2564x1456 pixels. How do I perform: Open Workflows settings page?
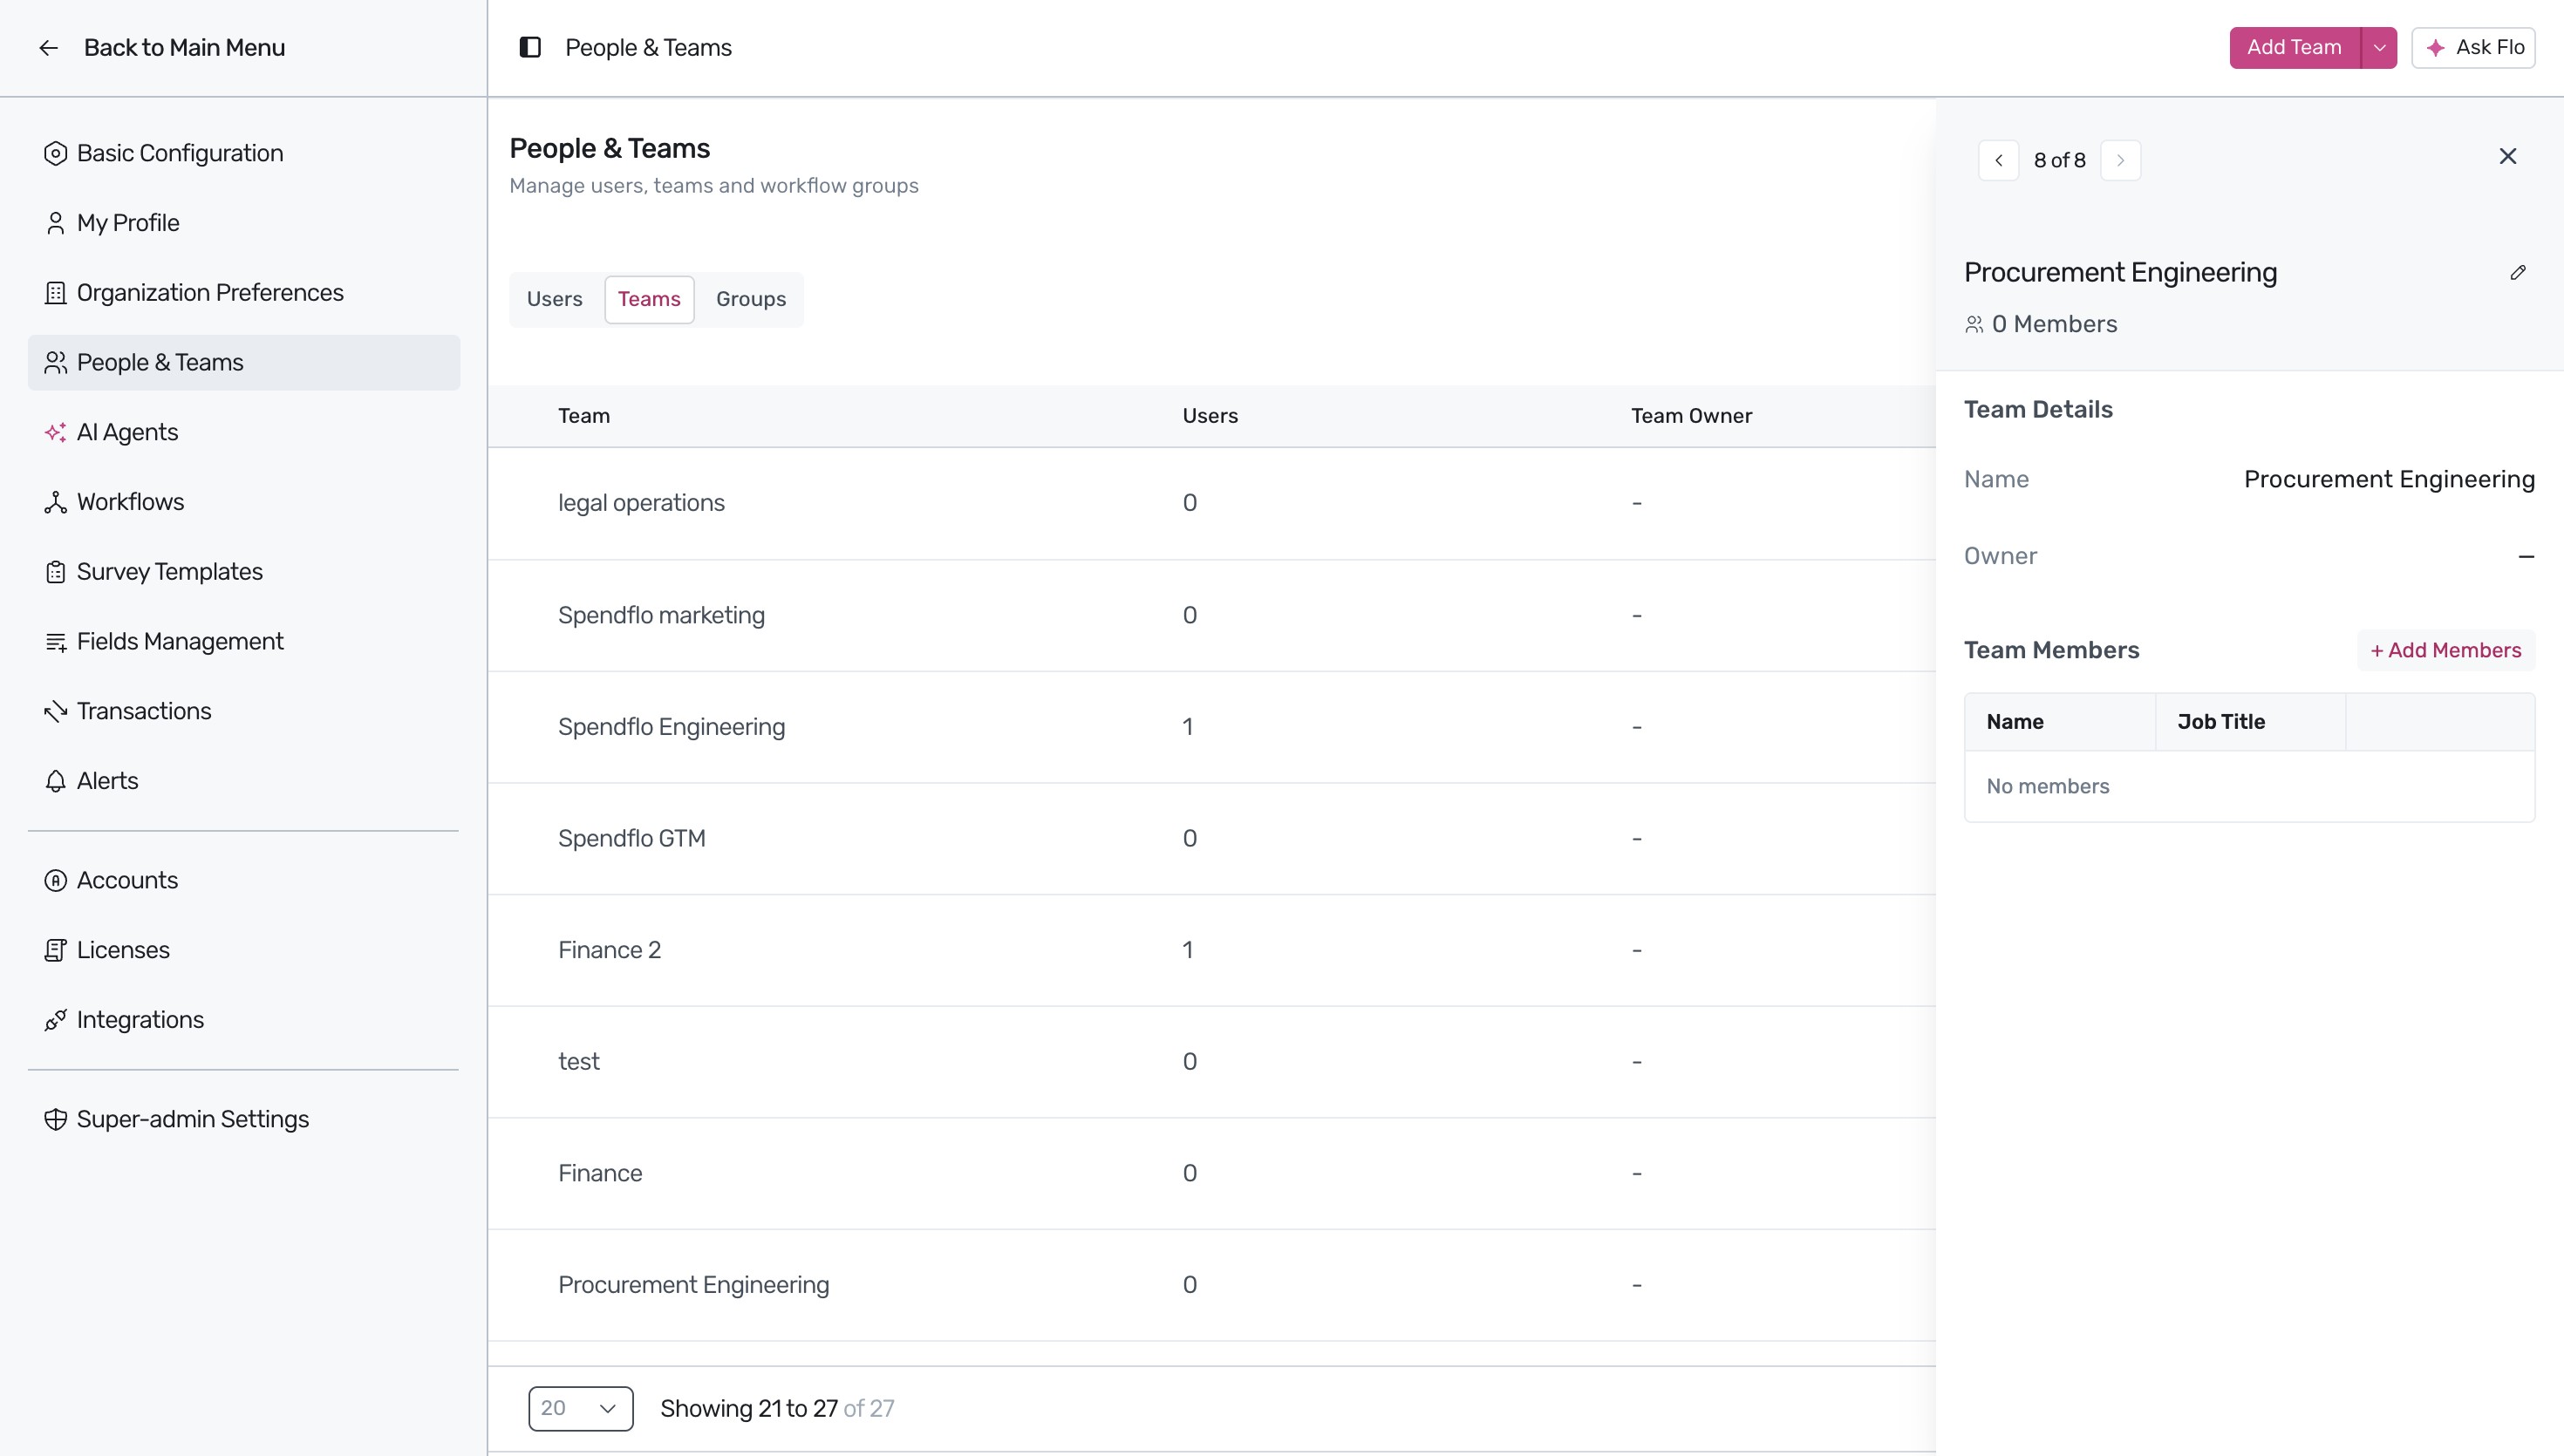pos(244,502)
